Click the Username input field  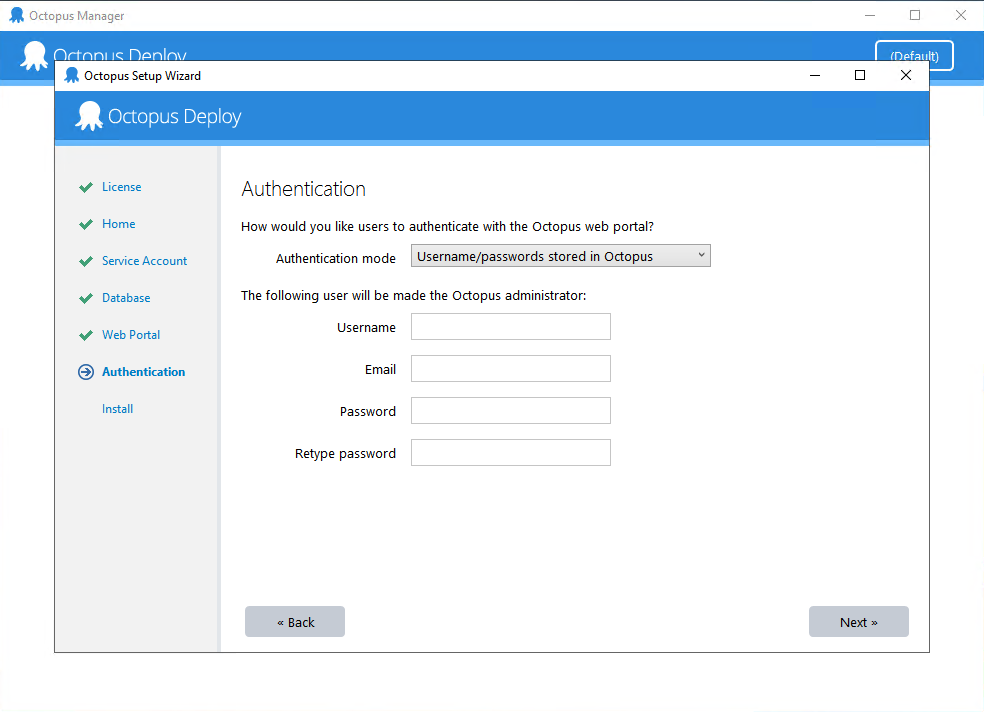510,327
